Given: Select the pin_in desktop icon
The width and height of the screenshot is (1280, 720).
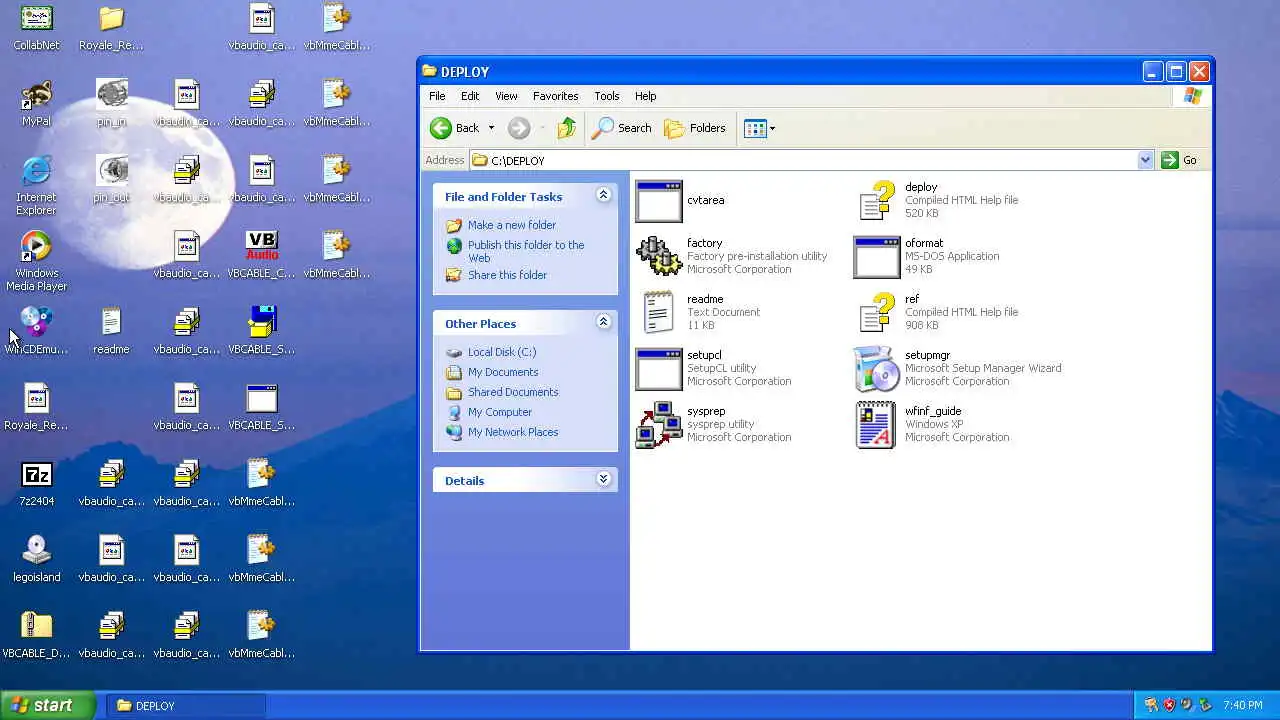Looking at the screenshot, I should click(x=111, y=103).
